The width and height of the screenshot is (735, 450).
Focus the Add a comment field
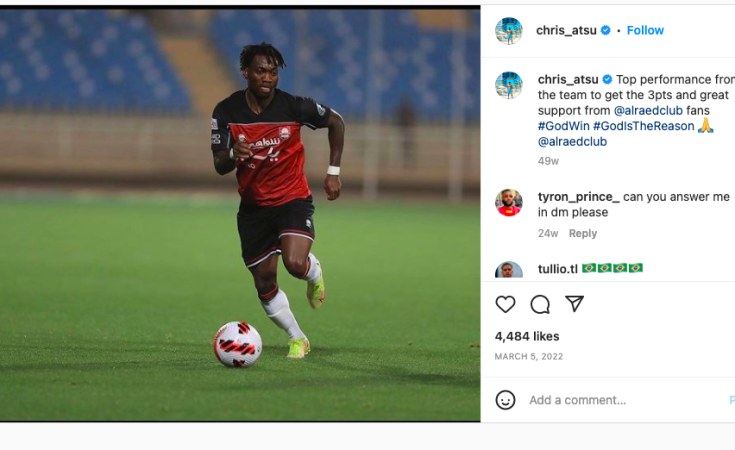(626, 400)
